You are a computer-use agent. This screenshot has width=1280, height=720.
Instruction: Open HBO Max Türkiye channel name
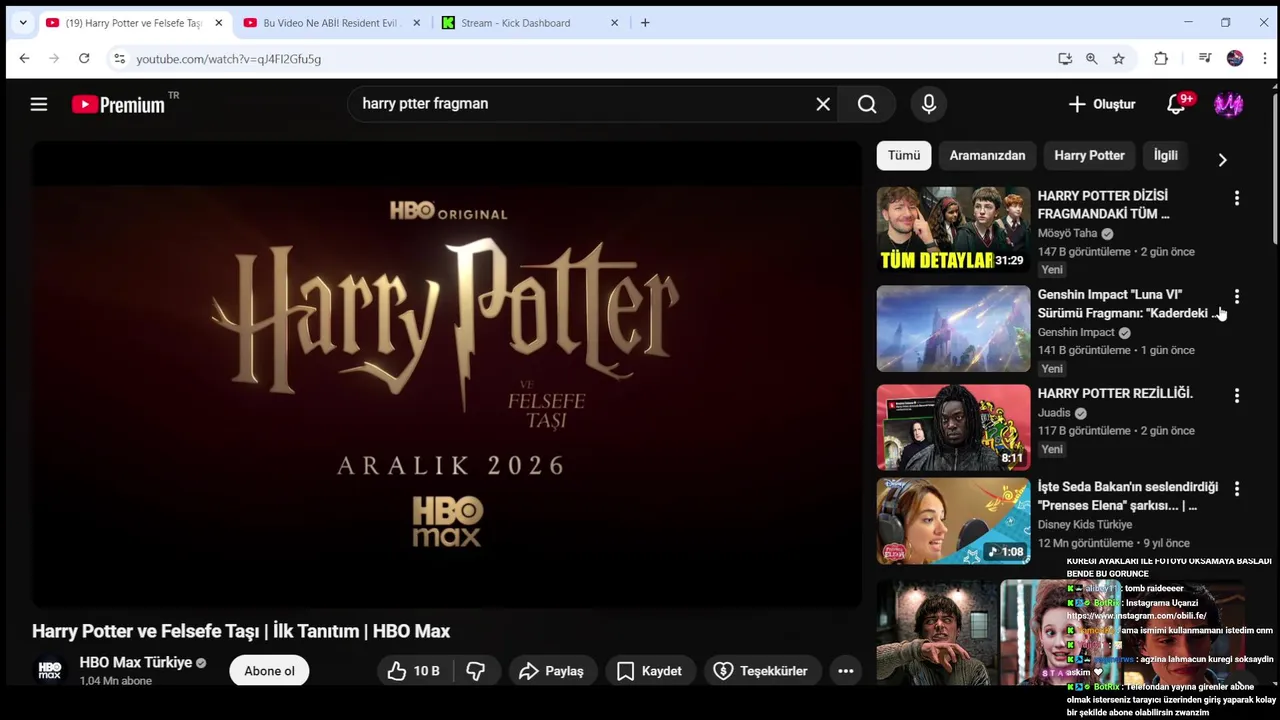coord(136,662)
